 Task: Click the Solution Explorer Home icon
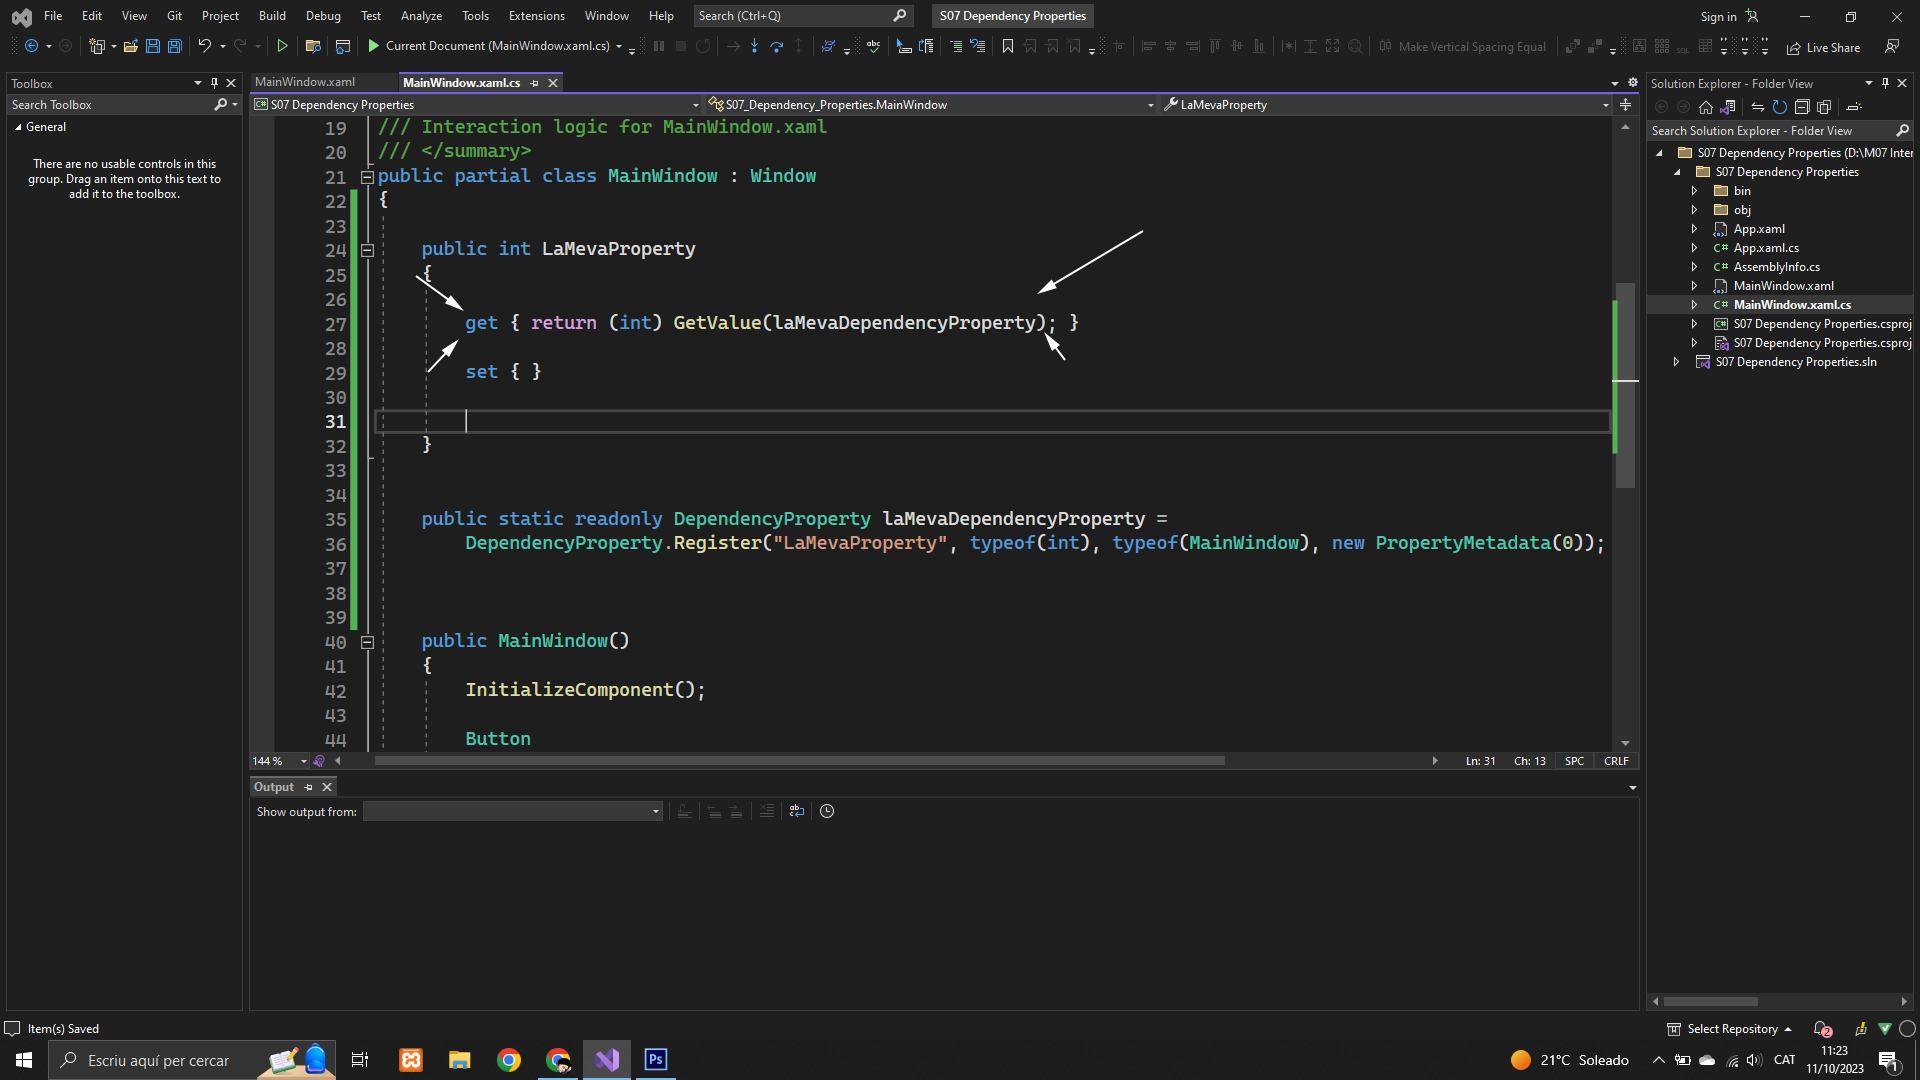click(x=1706, y=107)
